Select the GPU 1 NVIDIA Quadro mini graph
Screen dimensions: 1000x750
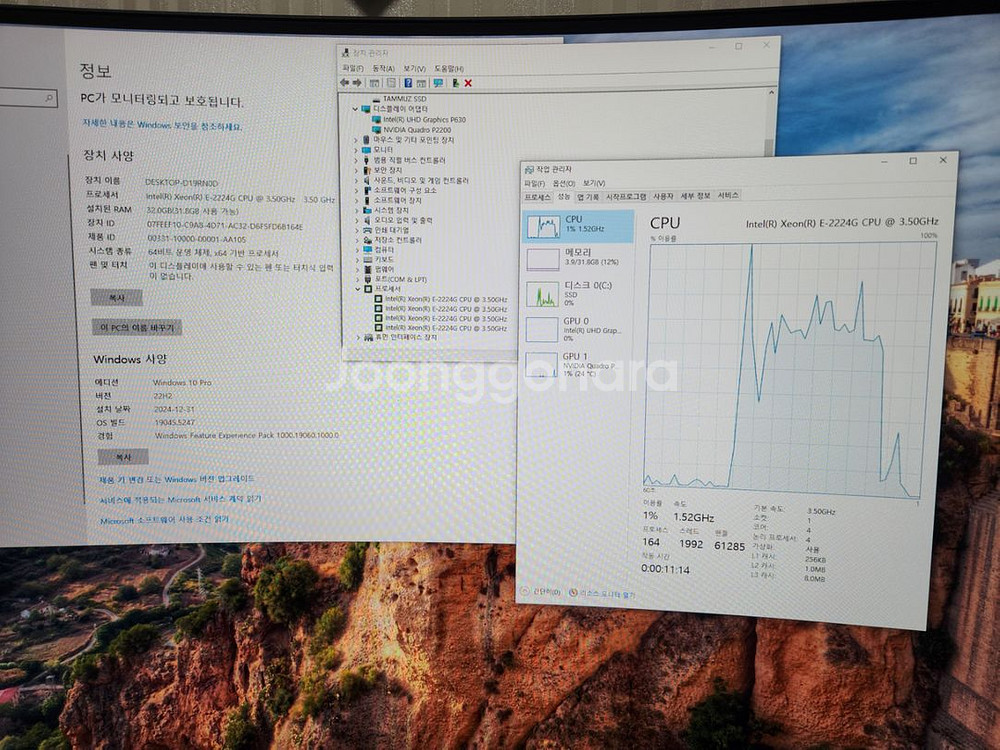tap(541, 365)
